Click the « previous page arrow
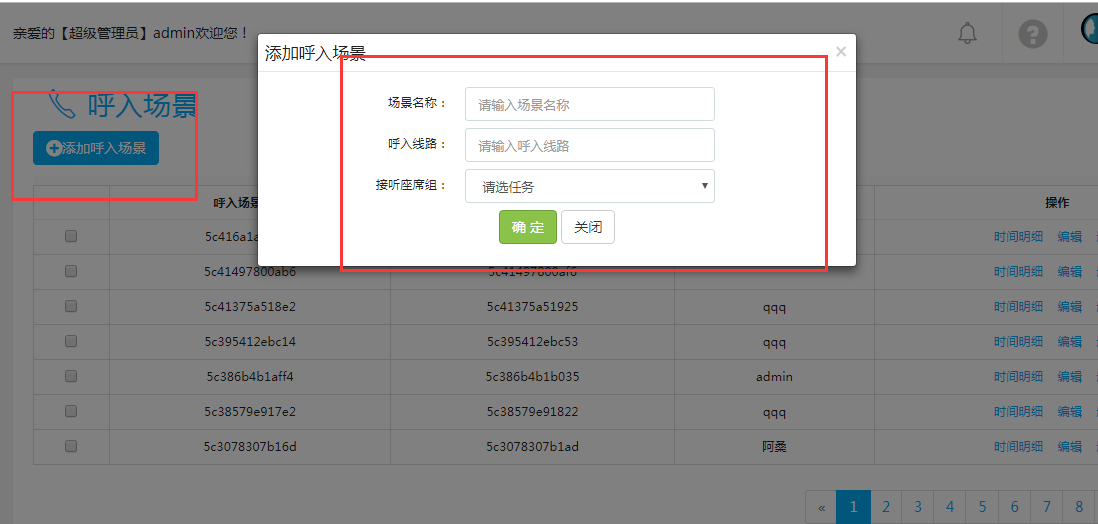Image resolution: width=1098 pixels, height=524 pixels. click(x=821, y=507)
